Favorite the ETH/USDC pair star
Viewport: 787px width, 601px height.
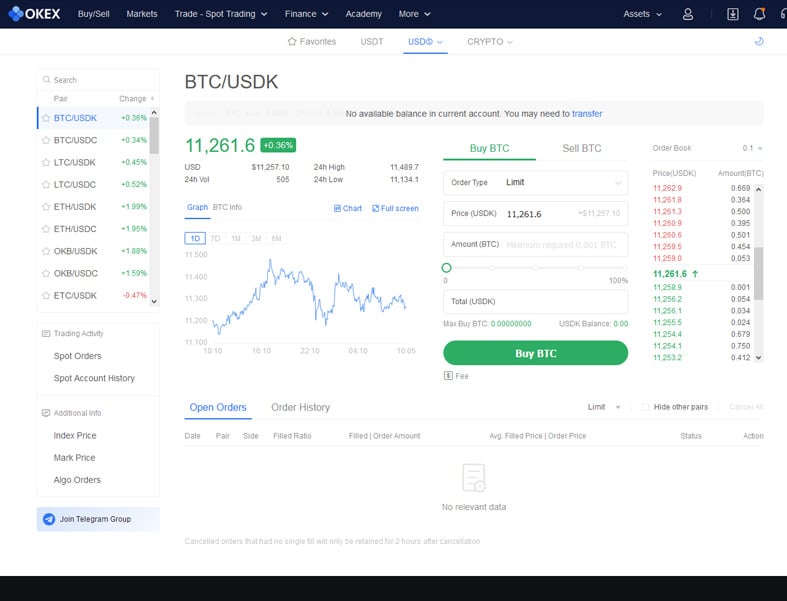tap(46, 228)
